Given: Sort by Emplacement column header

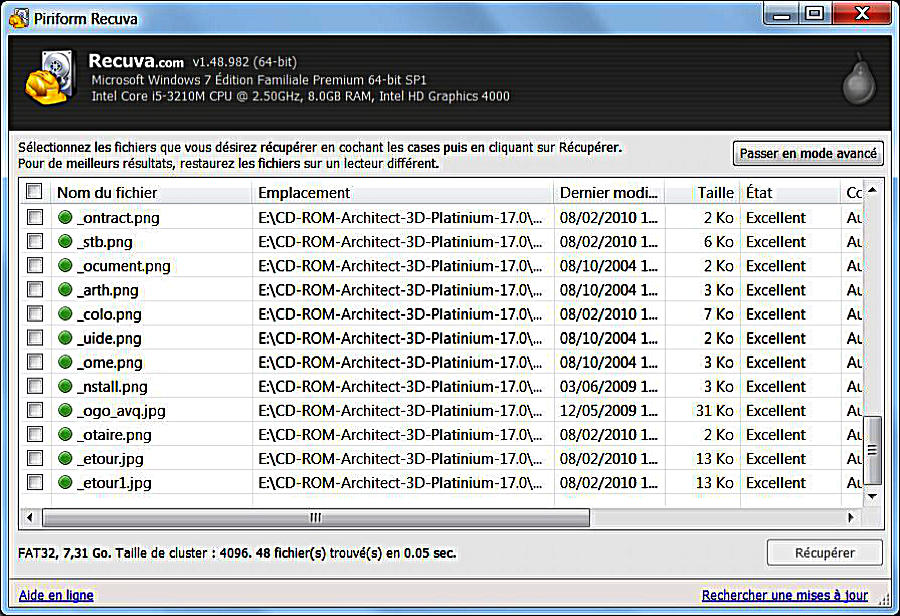Looking at the screenshot, I should 402,193.
